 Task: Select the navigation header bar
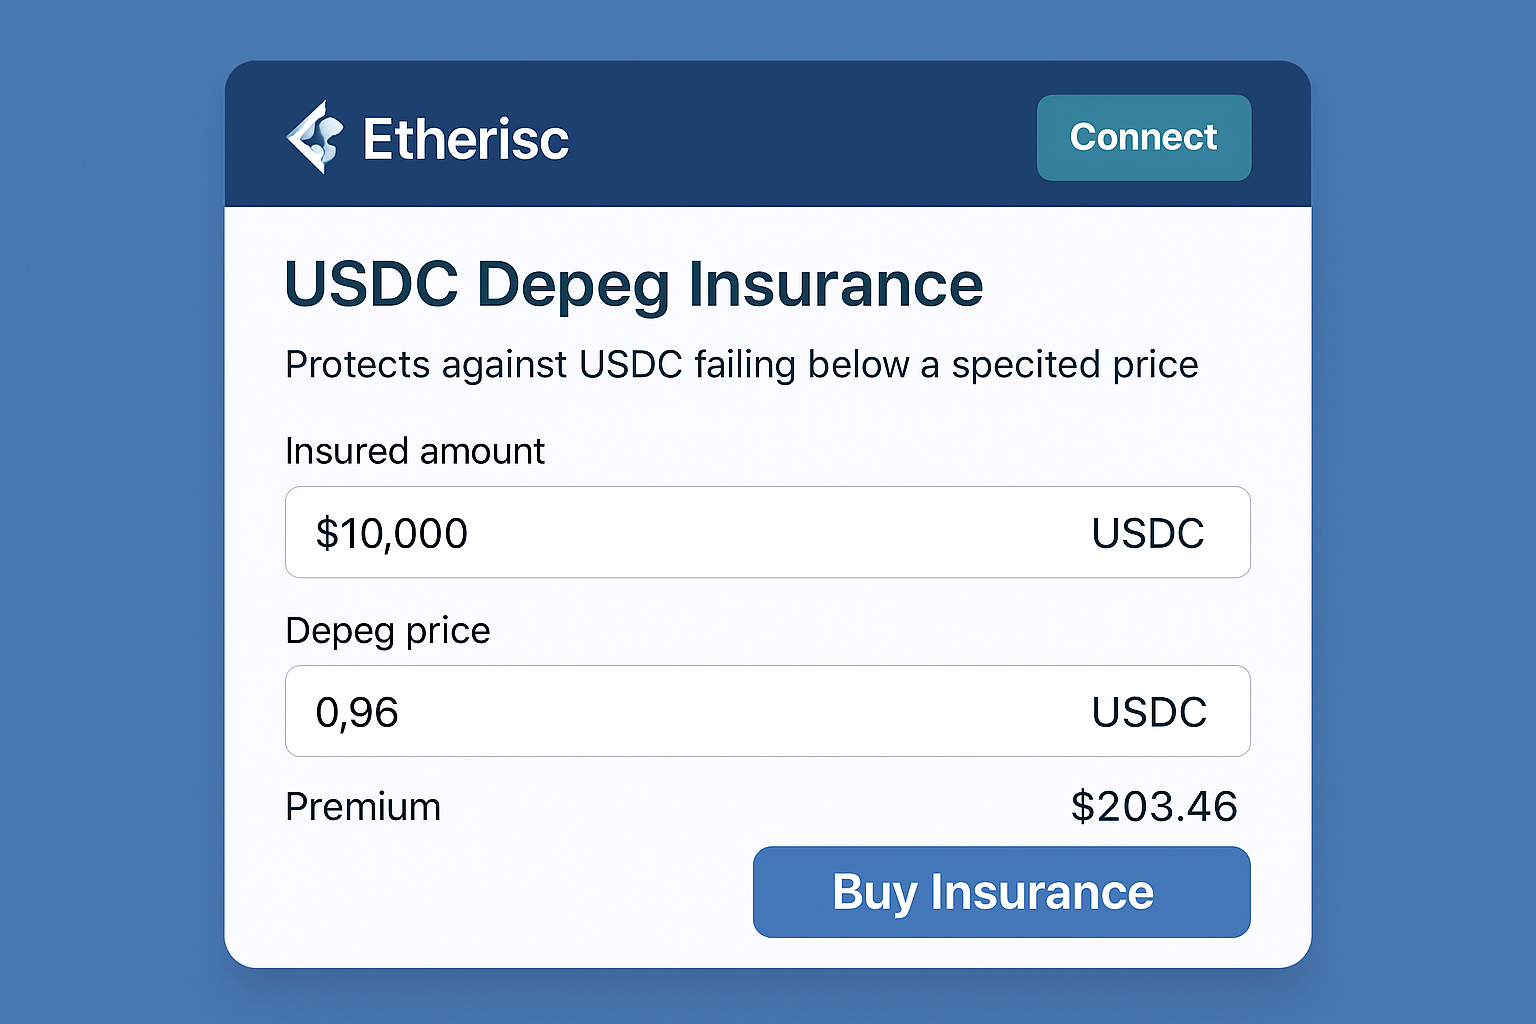tap(768, 134)
